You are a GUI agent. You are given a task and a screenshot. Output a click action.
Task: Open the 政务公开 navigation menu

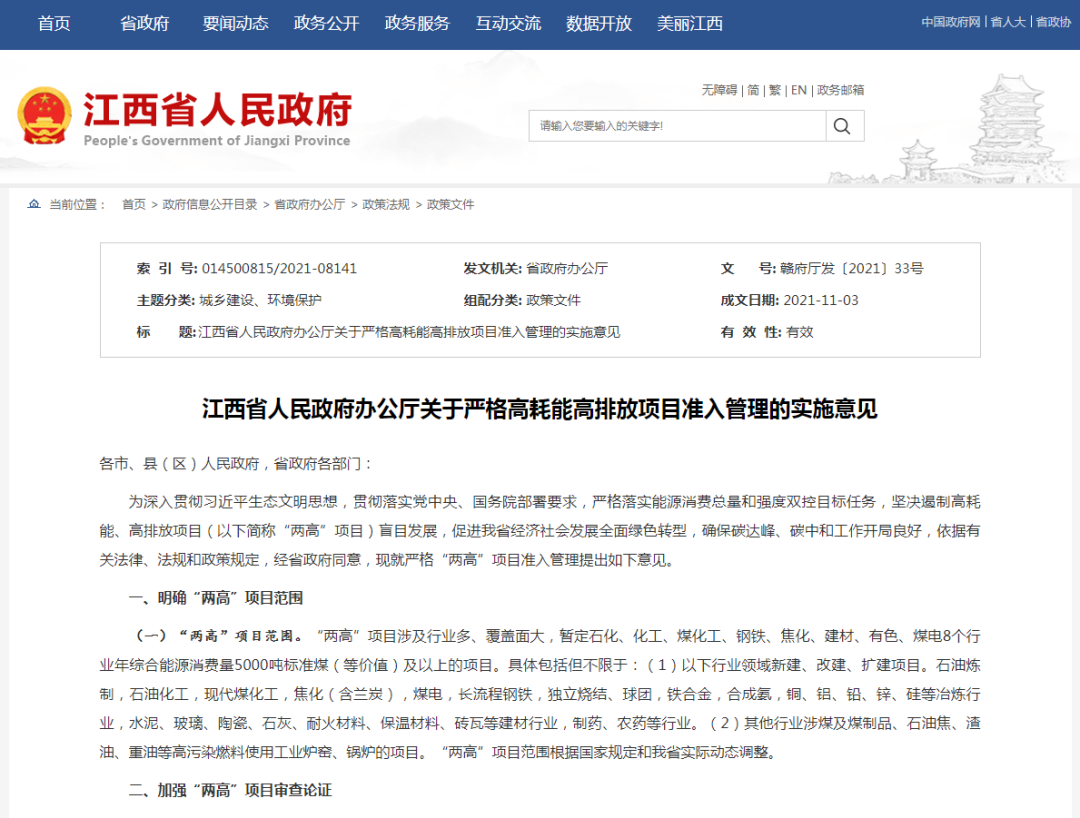326,23
